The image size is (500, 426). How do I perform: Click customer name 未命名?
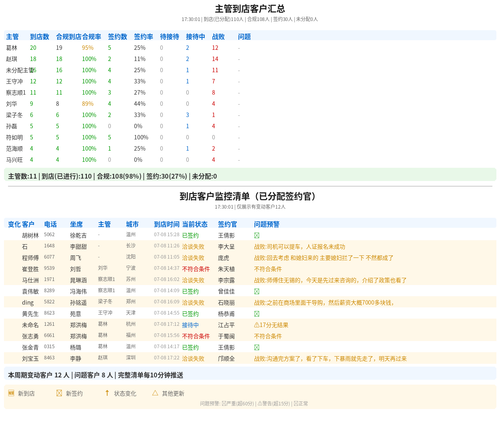(30, 325)
